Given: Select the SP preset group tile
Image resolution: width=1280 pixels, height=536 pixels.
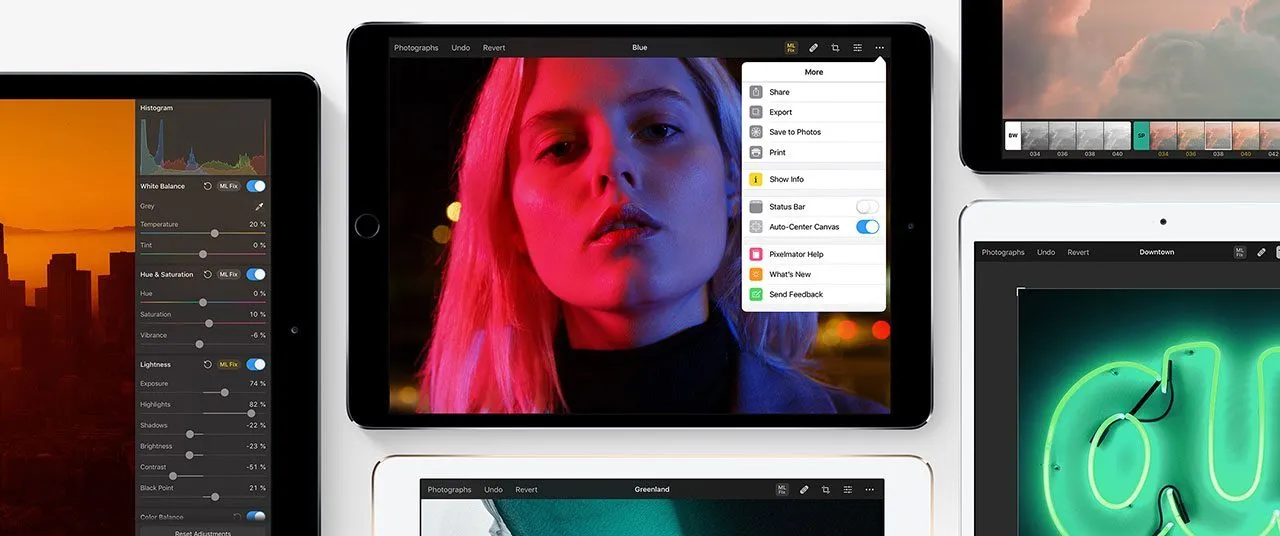Looking at the screenshot, I should click(1141, 136).
